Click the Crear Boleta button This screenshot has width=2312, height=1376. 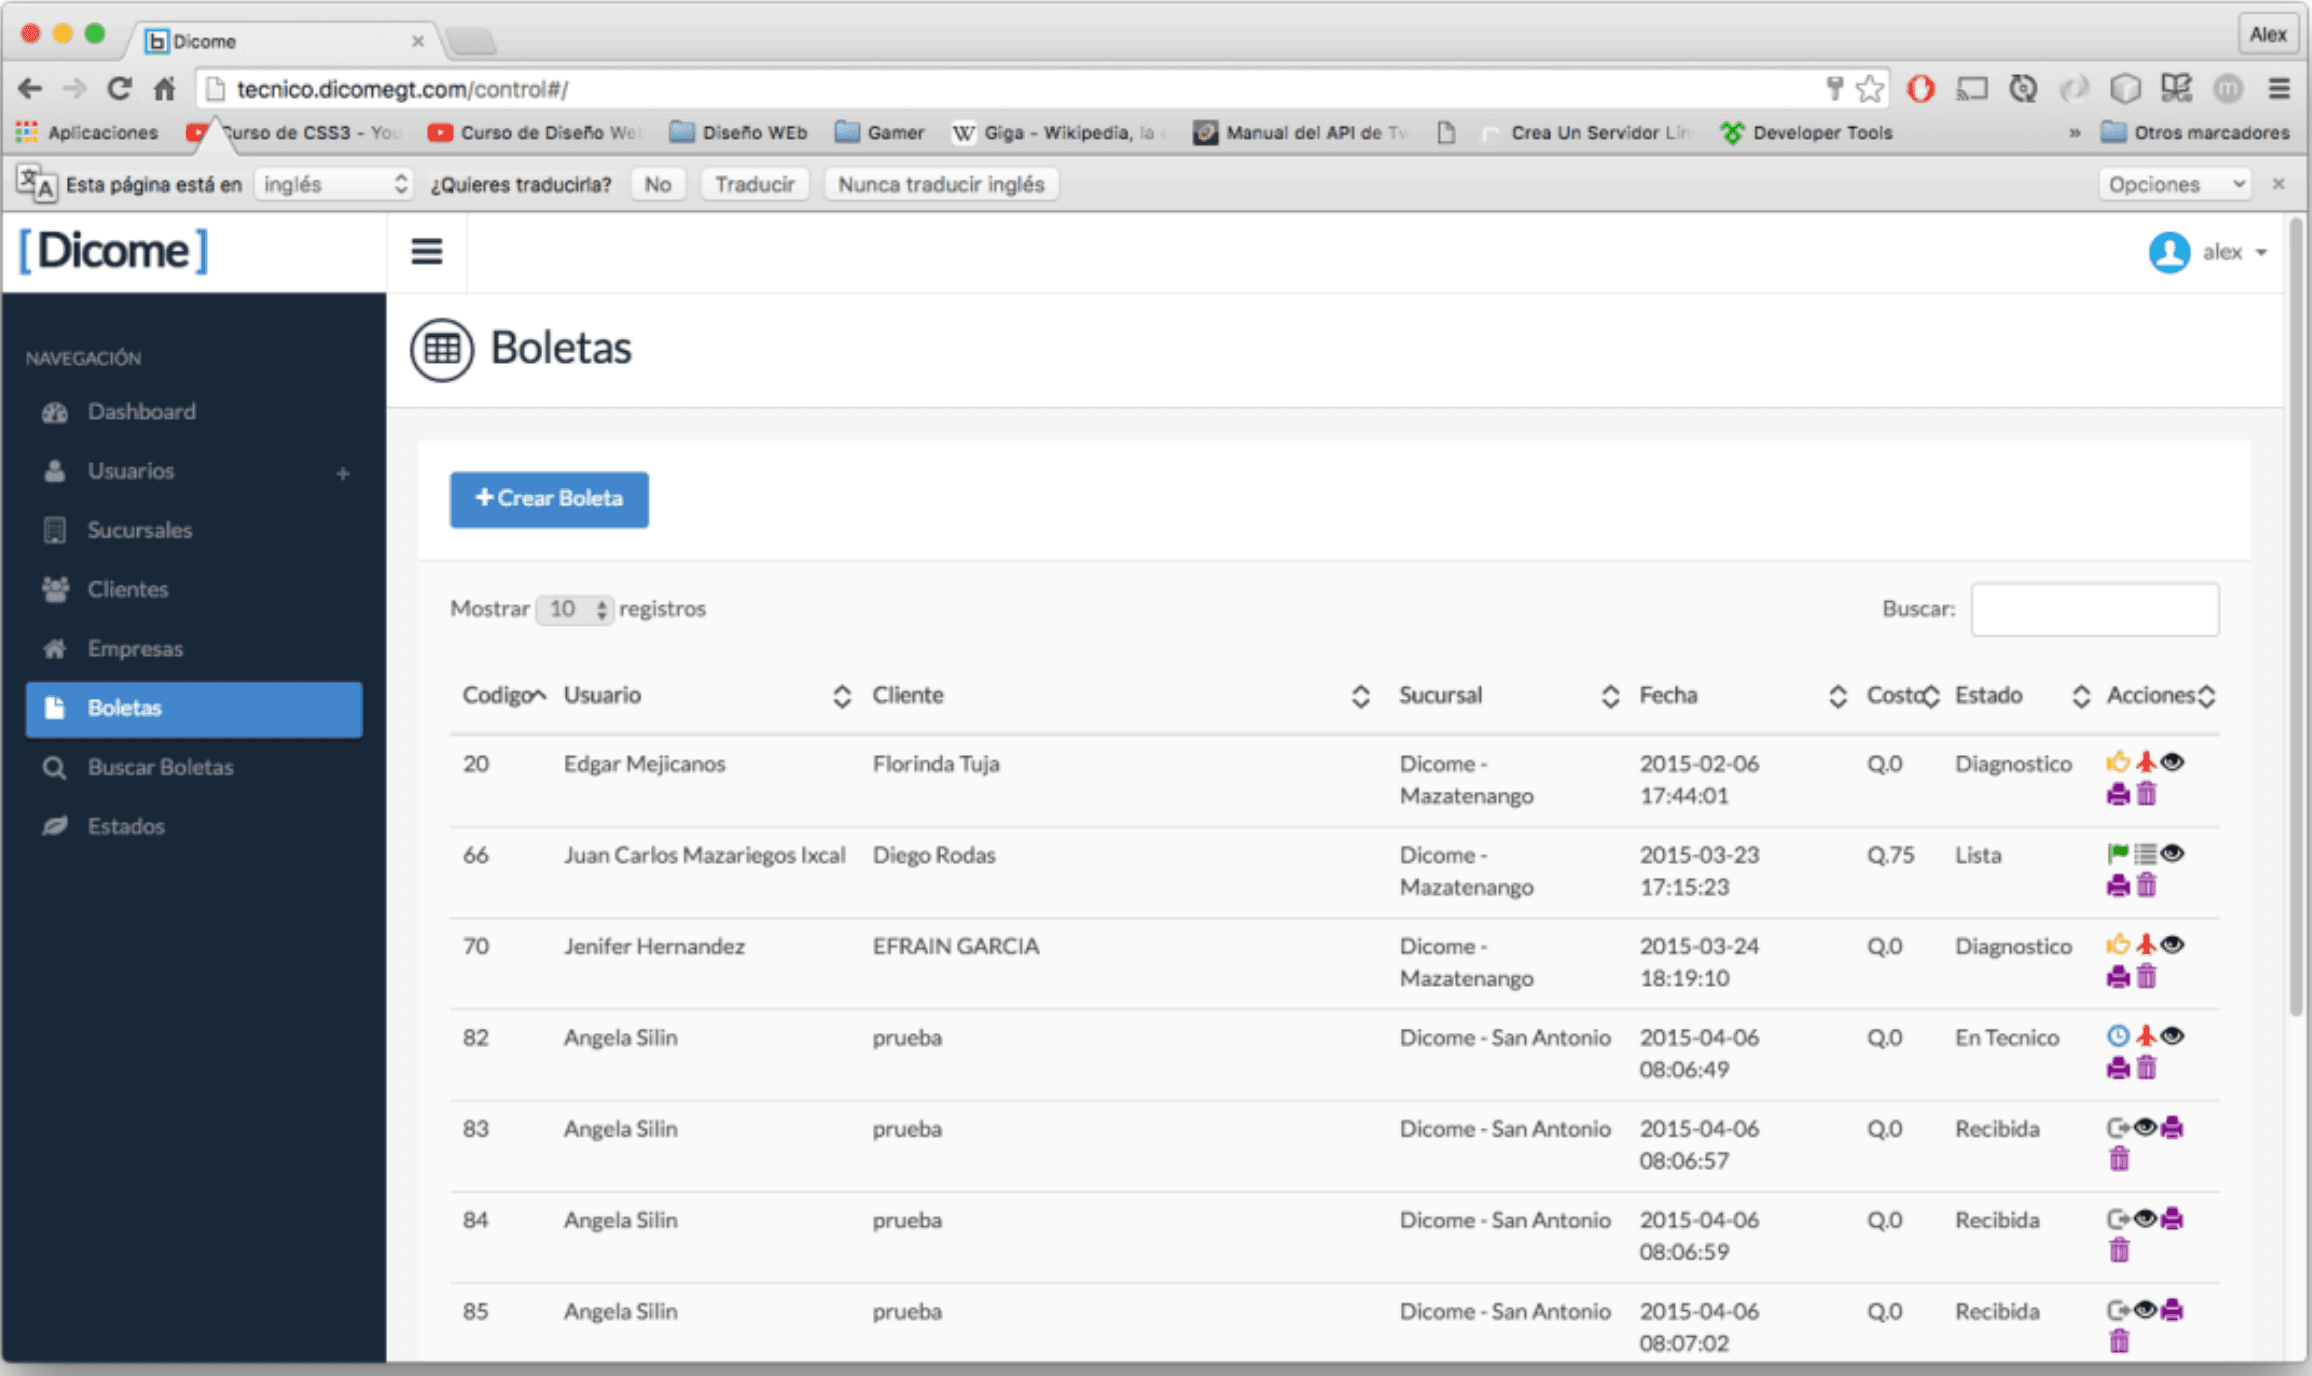tap(549, 499)
